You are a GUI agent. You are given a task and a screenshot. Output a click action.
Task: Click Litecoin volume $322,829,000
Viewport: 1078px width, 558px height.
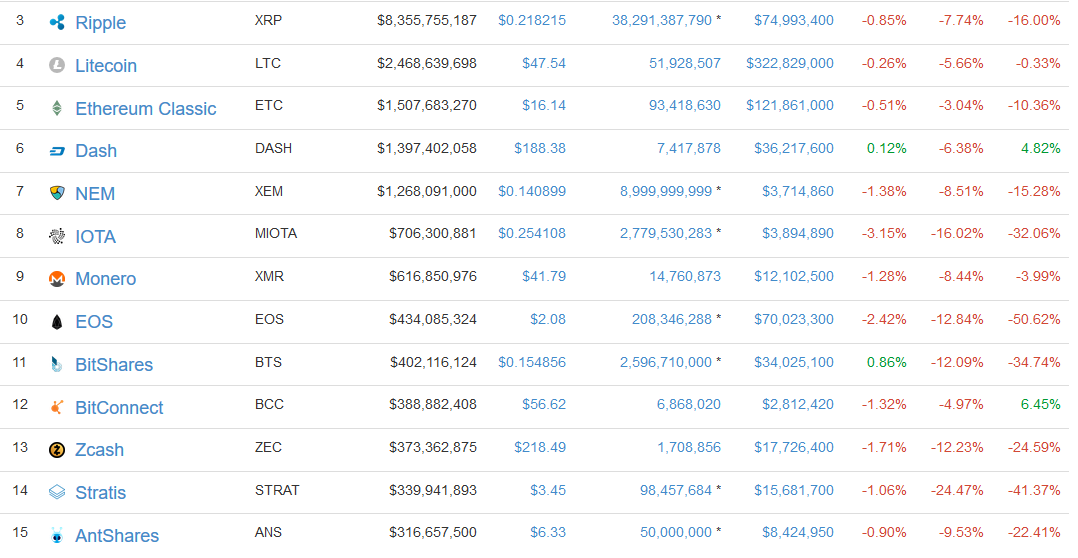tap(790, 63)
